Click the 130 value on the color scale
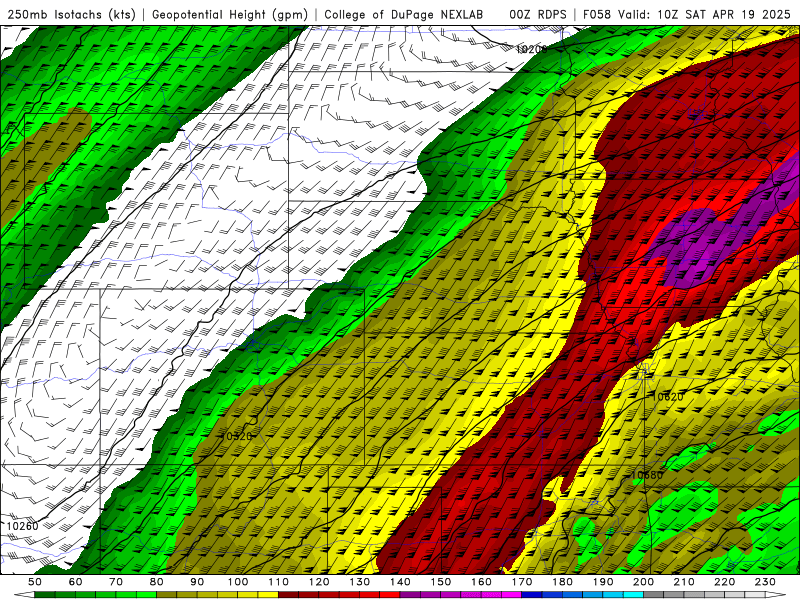800x600 pixels. click(x=360, y=582)
